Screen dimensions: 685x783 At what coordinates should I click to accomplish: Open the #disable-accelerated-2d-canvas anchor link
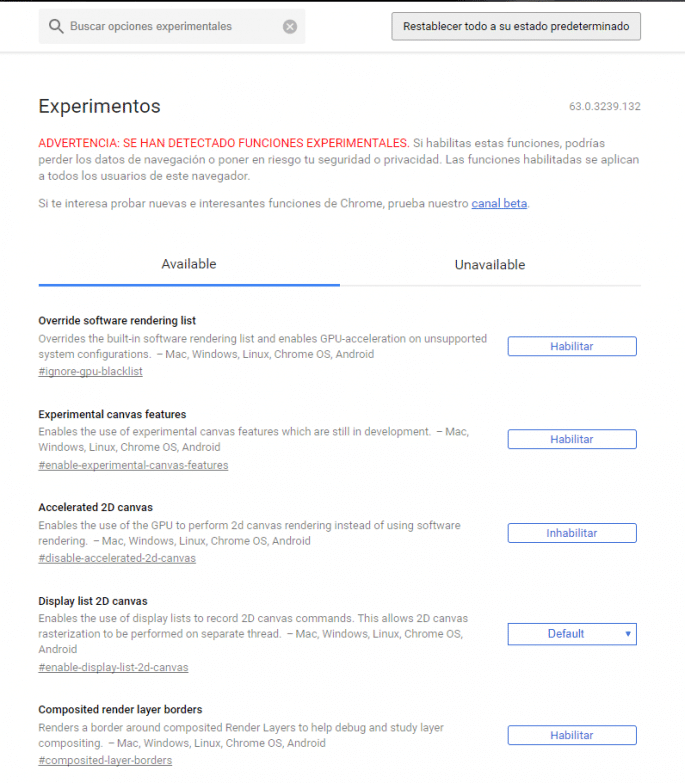point(117,558)
